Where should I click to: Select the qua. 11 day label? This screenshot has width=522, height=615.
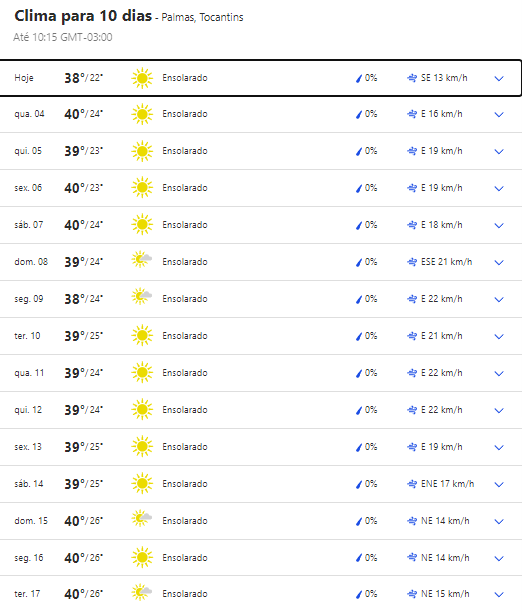click(x=29, y=373)
